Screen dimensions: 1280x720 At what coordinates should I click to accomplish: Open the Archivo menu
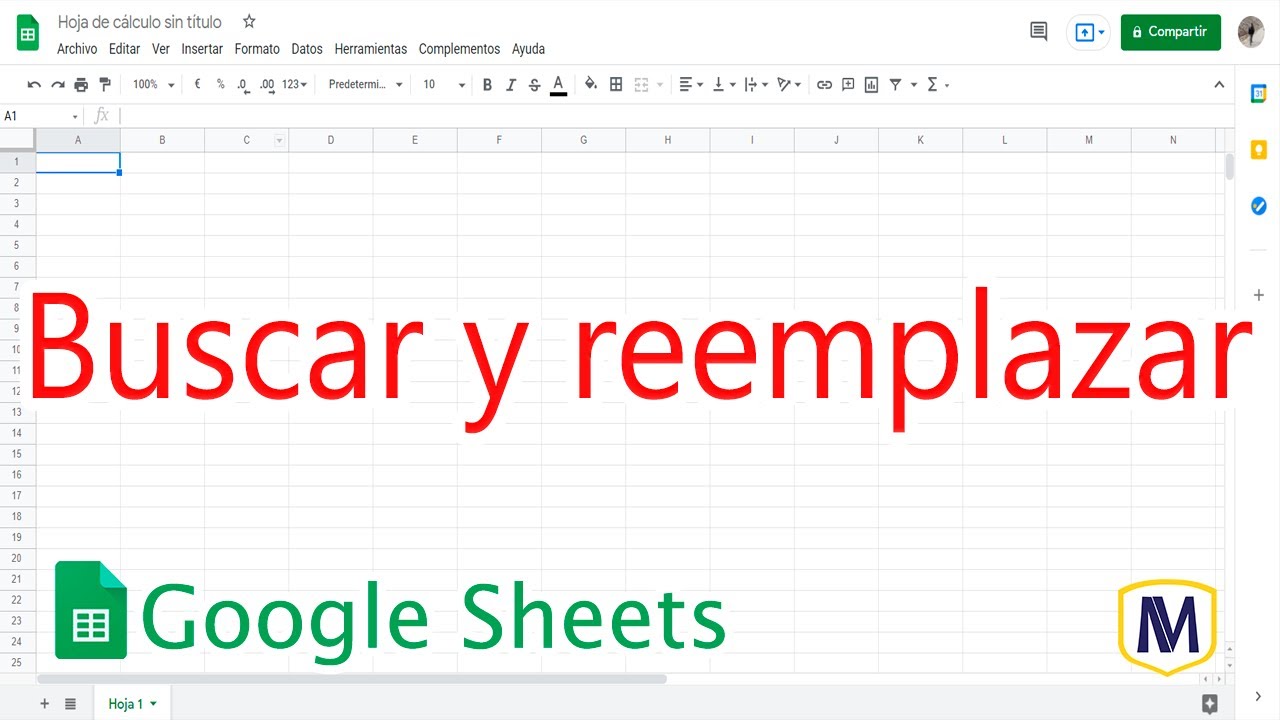(x=77, y=49)
